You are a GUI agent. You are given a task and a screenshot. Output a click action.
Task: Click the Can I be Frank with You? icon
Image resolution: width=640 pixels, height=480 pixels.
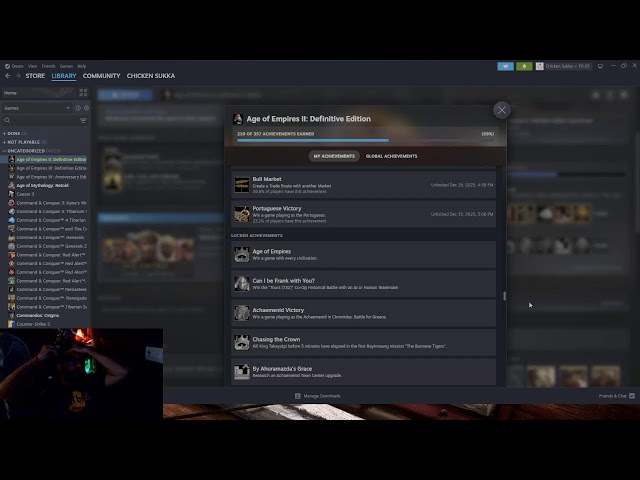242,284
